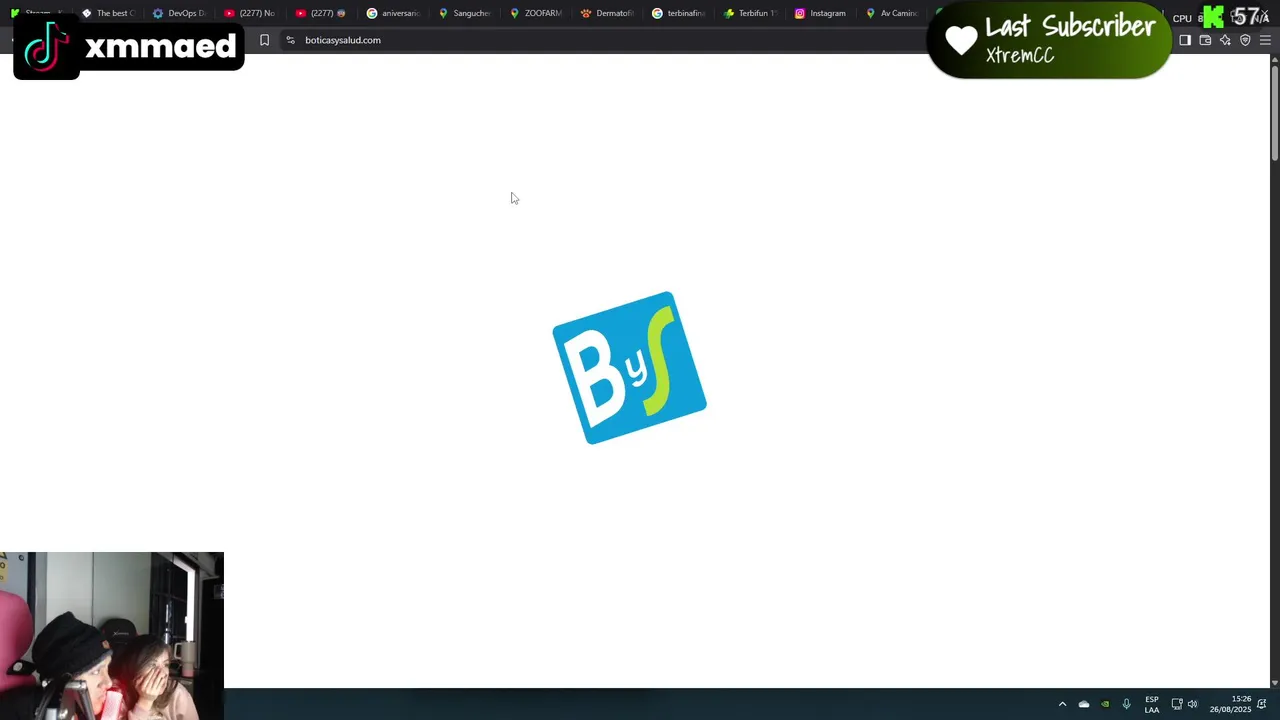The width and height of the screenshot is (1280, 720).
Task: Switch to the terbinafina Google tab
Action: [x=679, y=13]
